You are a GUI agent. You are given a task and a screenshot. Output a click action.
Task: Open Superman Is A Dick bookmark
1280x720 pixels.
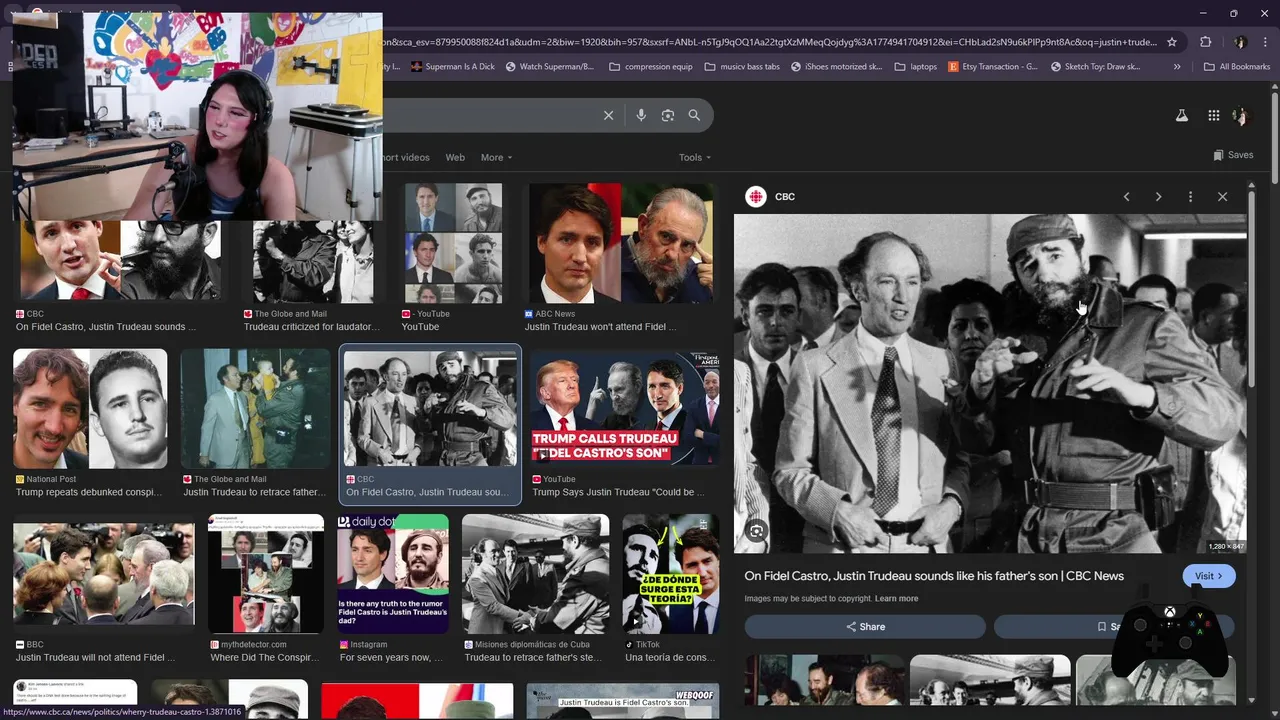click(452, 67)
